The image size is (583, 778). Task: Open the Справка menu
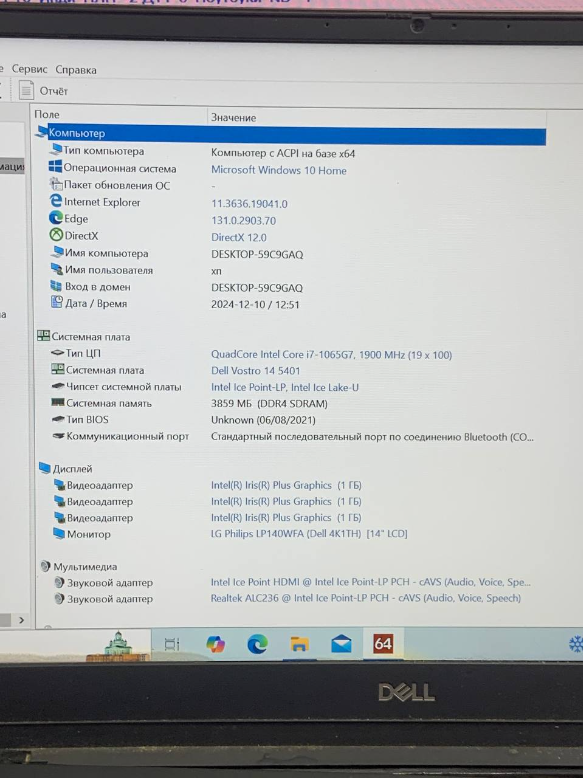(76, 69)
